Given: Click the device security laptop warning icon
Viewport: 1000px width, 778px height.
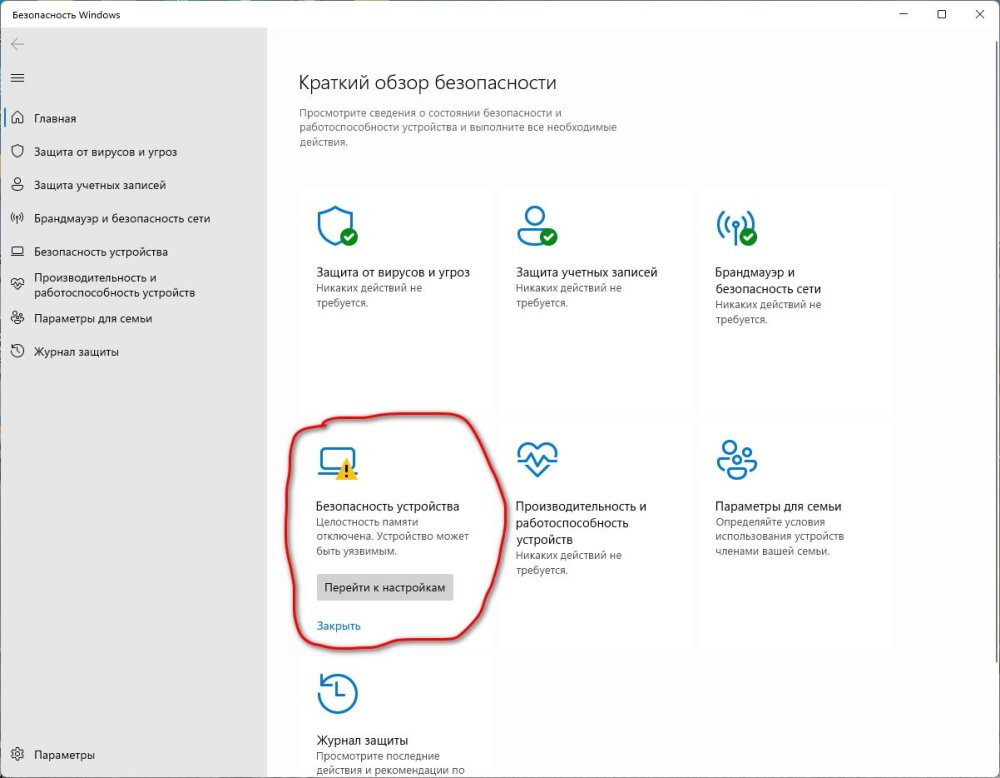Looking at the screenshot, I should 336,461.
